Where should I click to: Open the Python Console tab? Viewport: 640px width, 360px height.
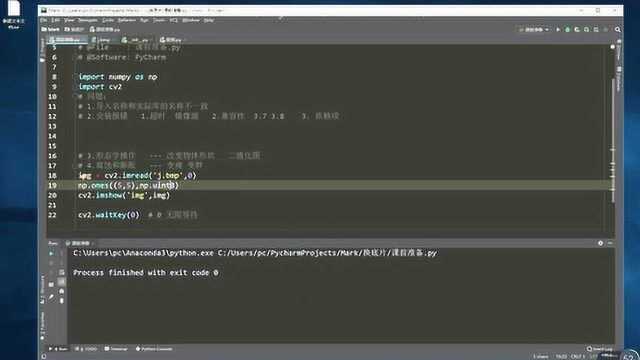click(x=154, y=349)
